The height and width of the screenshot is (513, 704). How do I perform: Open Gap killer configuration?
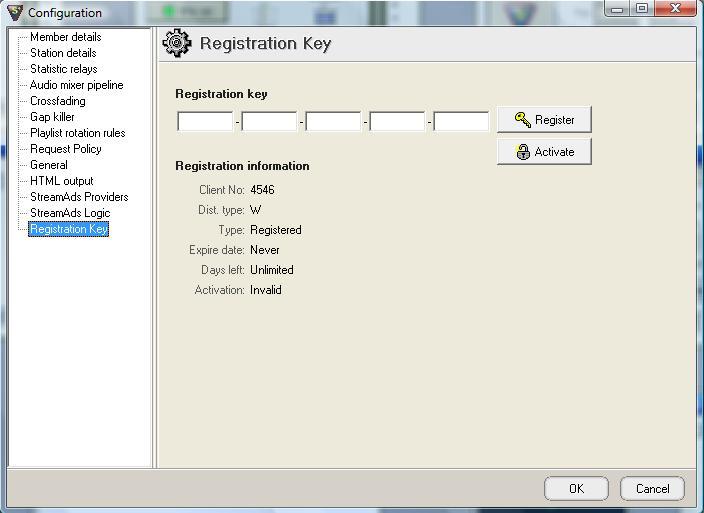click(x=52, y=117)
